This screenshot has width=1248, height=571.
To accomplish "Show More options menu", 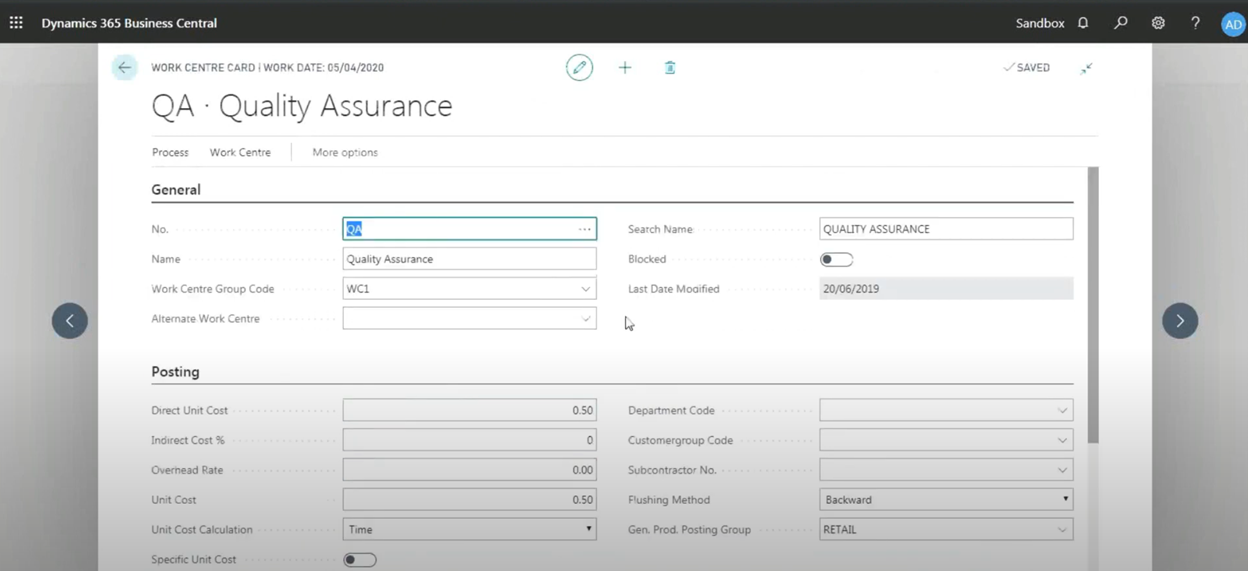I will click(345, 152).
